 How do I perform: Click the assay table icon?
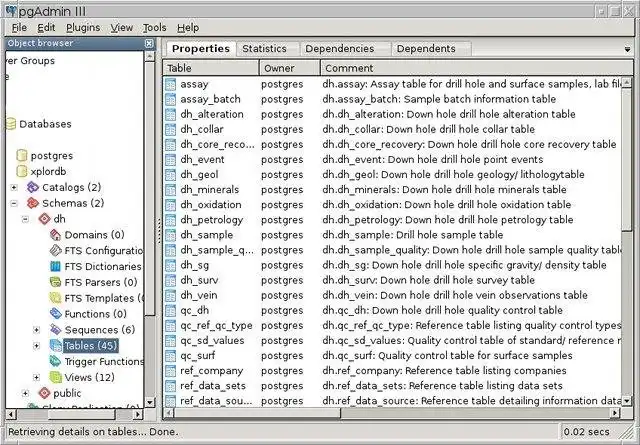tap(170, 84)
